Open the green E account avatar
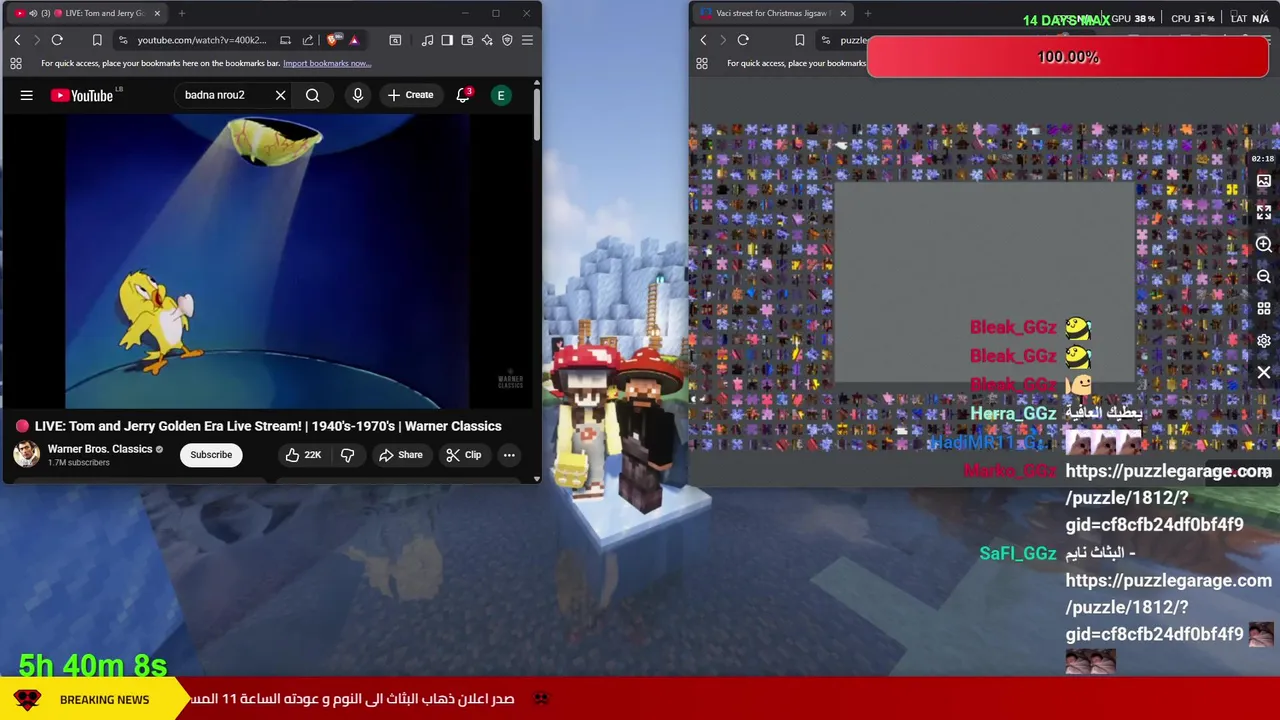Image resolution: width=1280 pixels, height=720 pixels. (x=501, y=95)
